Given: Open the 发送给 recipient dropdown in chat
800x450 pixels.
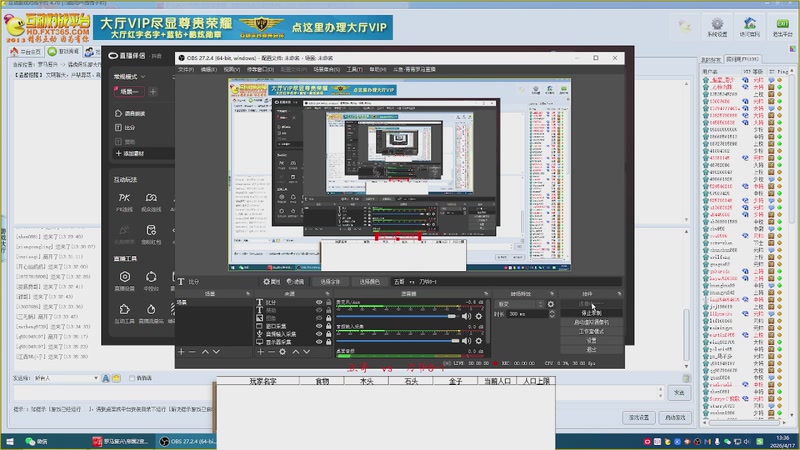Looking at the screenshot, I should click(66, 379).
